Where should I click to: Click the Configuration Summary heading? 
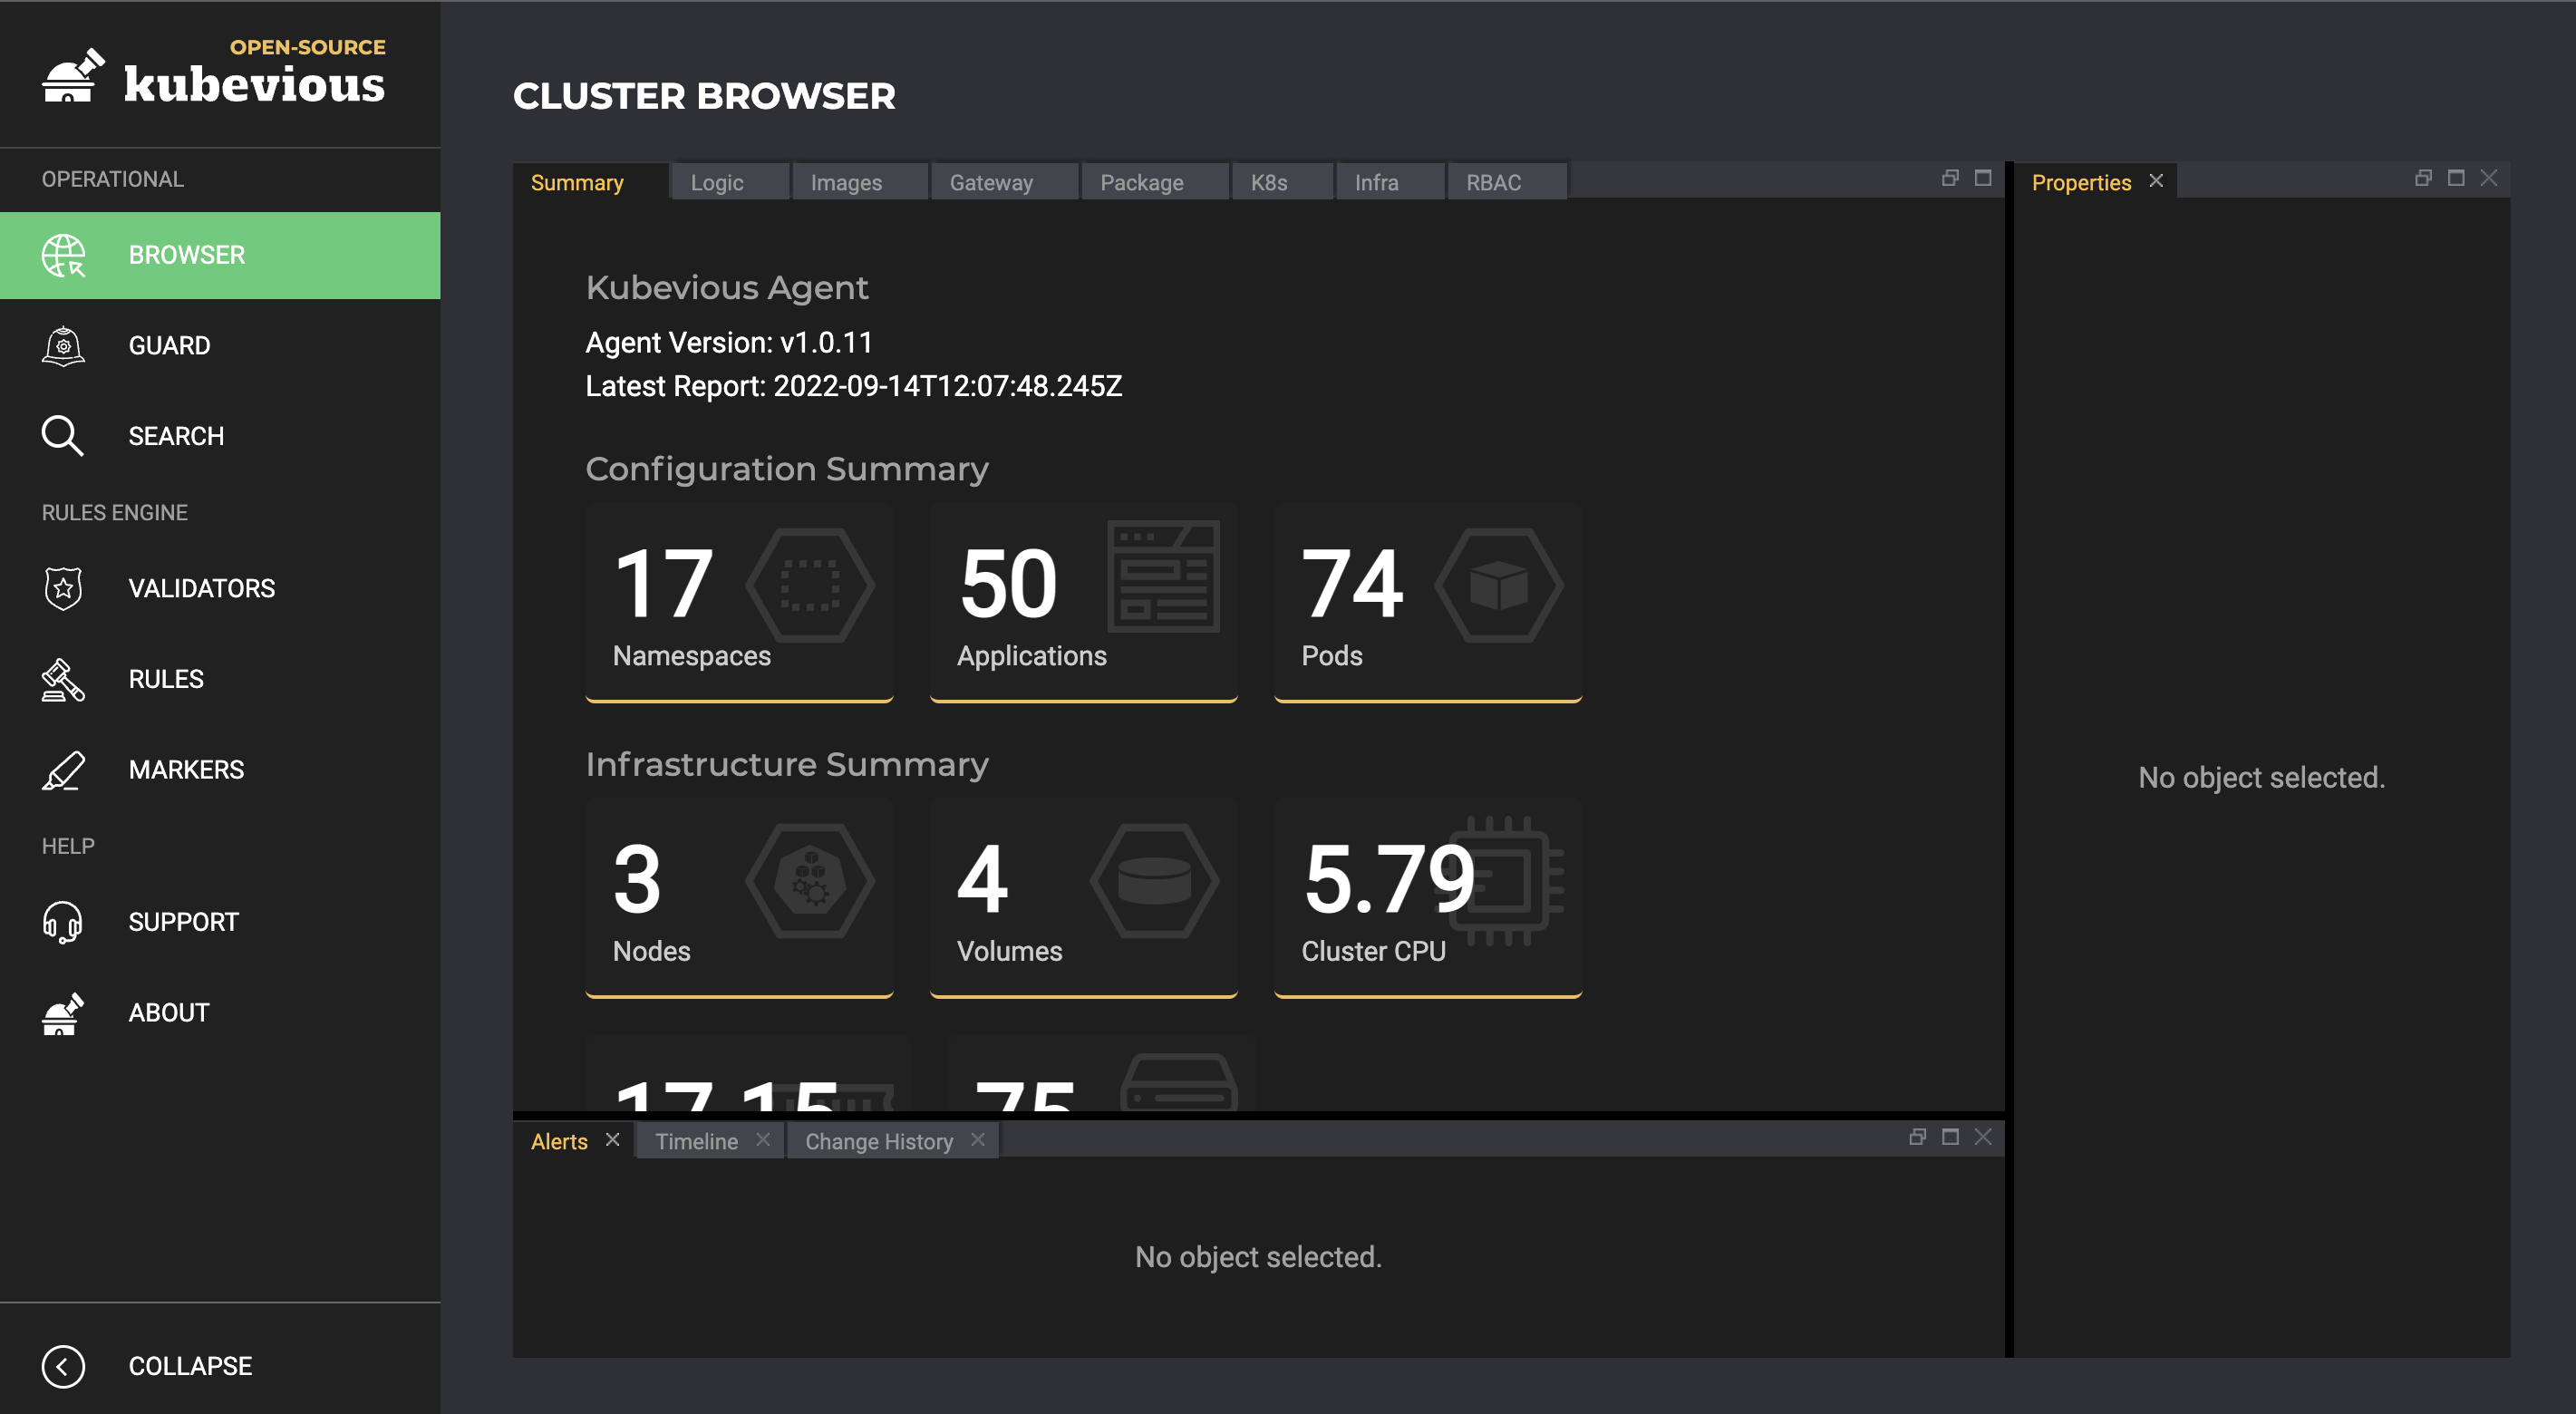[787, 469]
